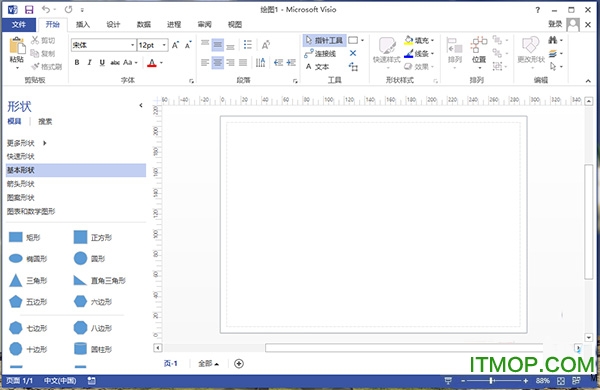Screen dimensions: 600x390
Task: Add a new page with plus icon
Action: 239,364
